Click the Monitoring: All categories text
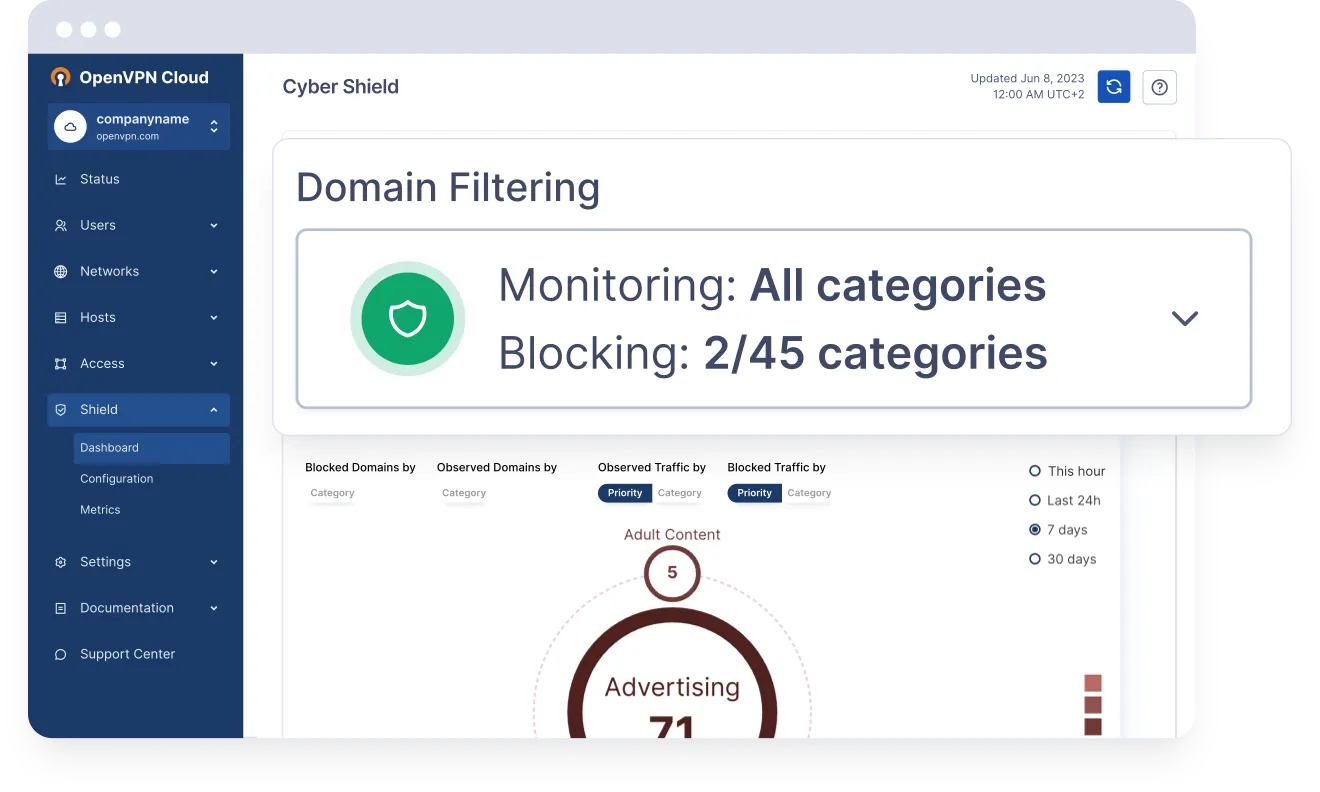Screen dimensions: 1320x792 [772, 286]
